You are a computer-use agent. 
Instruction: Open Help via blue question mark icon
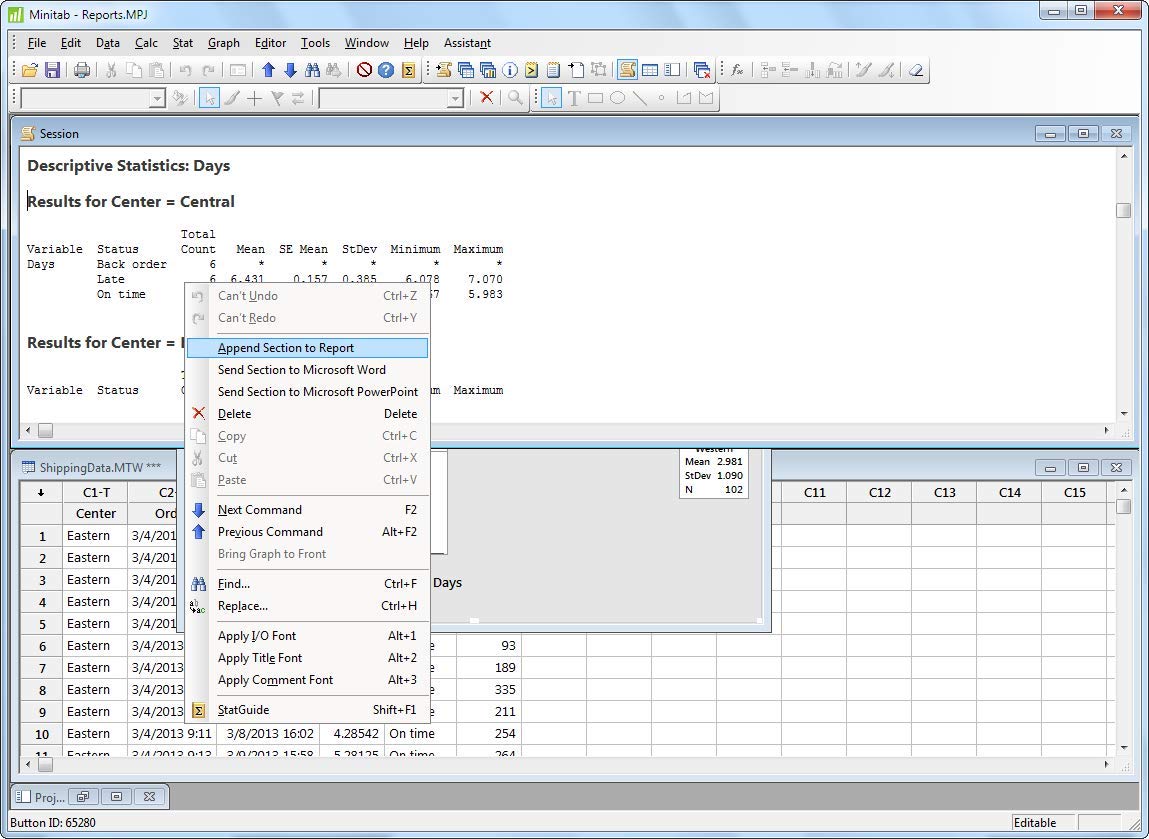point(386,70)
